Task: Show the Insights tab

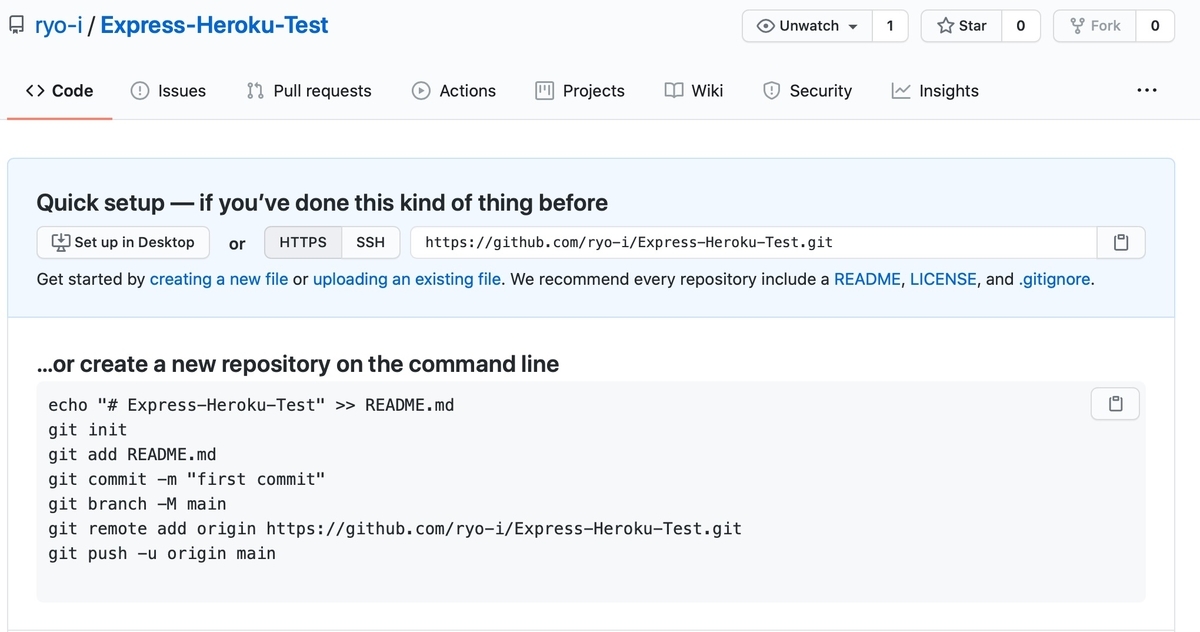Action: tap(935, 91)
